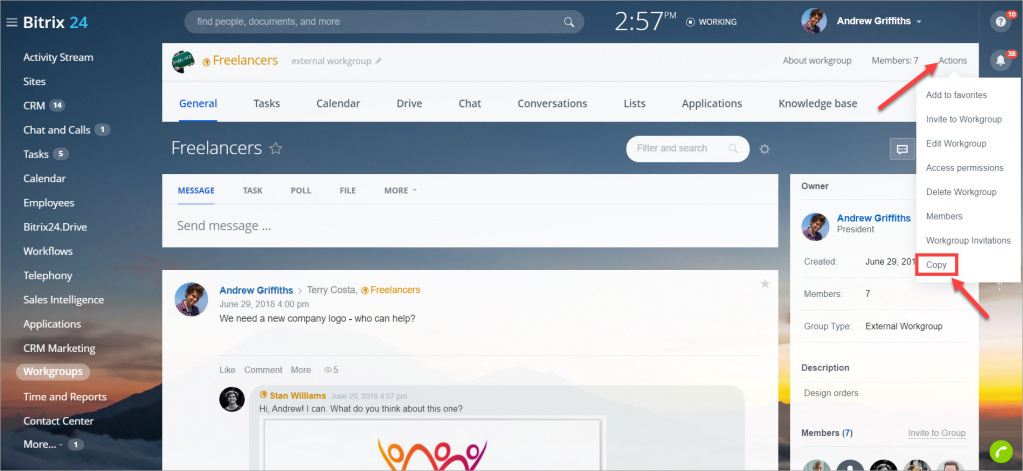Open Telephony in the sidebar
The height and width of the screenshot is (471, 1023).
(x=48, y=275)
